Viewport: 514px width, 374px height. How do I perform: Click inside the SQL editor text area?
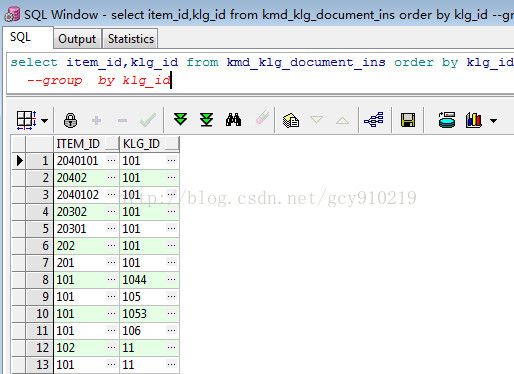[260, 72]
